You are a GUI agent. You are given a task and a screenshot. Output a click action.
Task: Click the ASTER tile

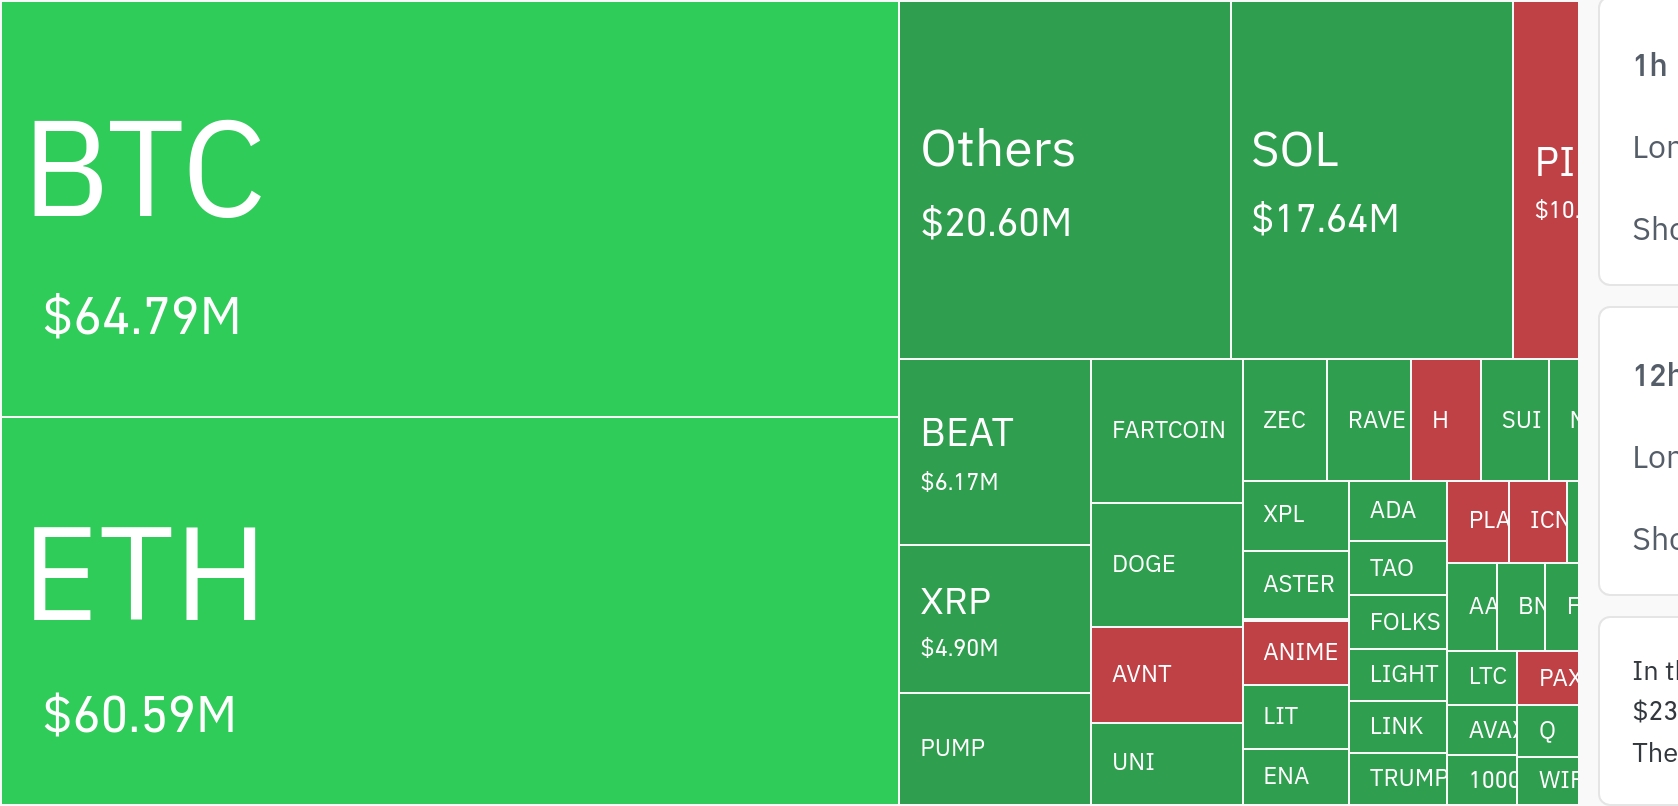click(x=1296, y=584)
